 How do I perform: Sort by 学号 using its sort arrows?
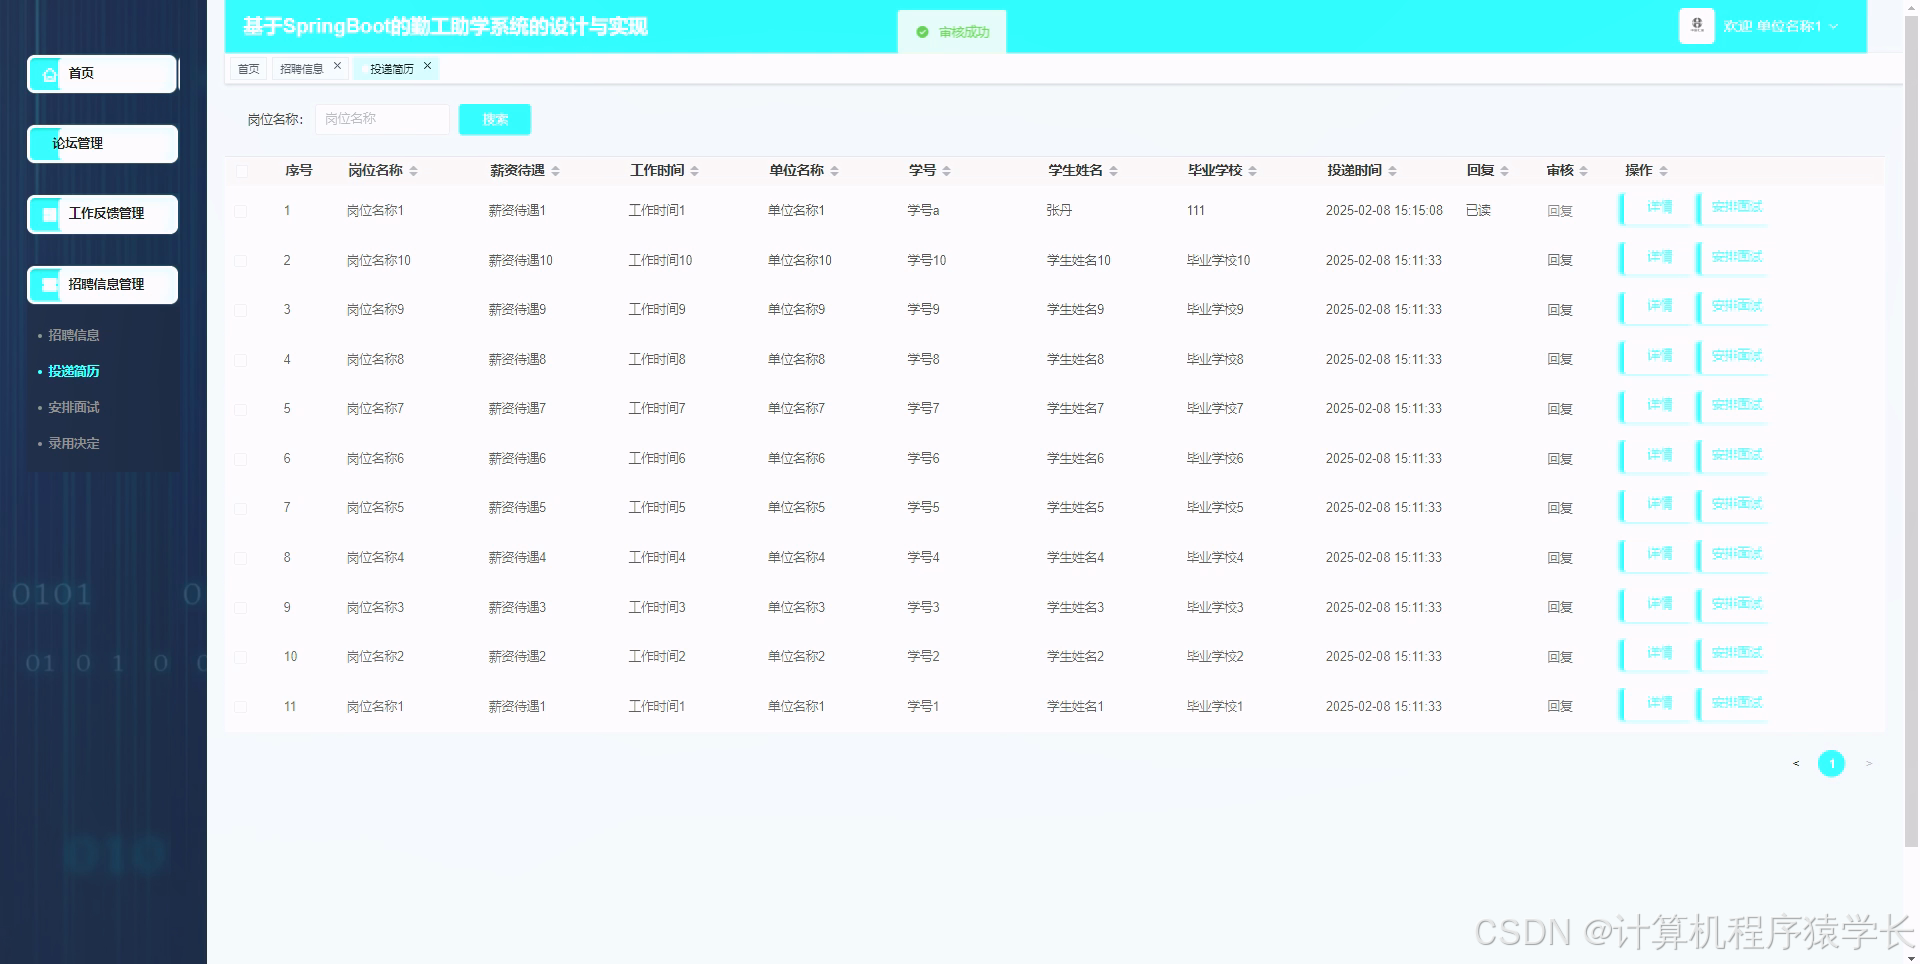click(x=946, y=171)
